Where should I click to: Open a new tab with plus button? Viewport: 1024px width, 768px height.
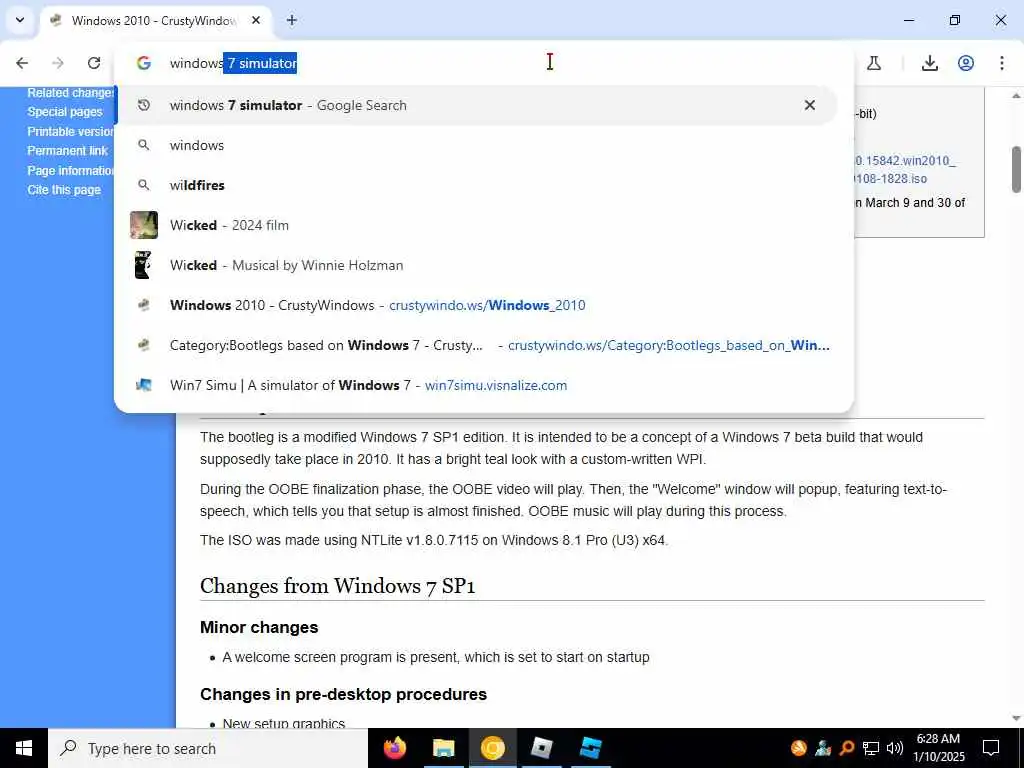[x=292, y=20]
